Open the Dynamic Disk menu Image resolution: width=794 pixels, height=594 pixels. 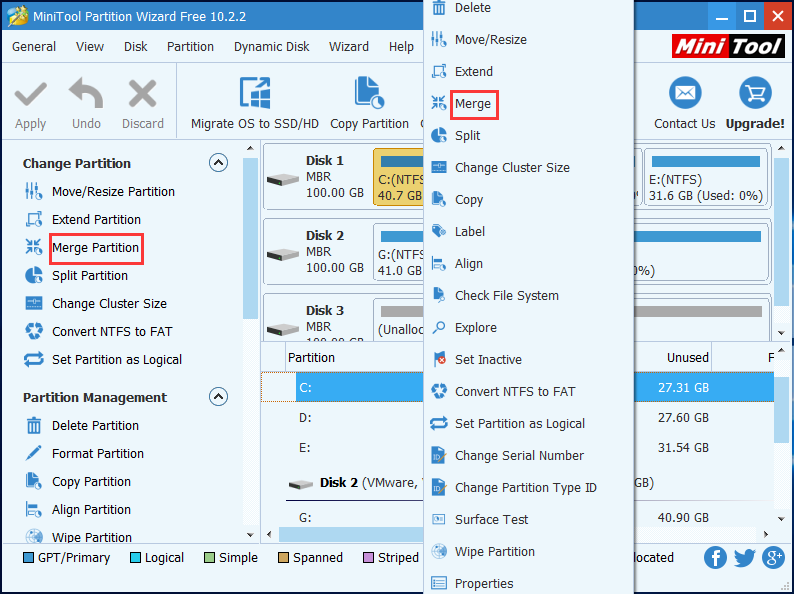pos(271,47)
